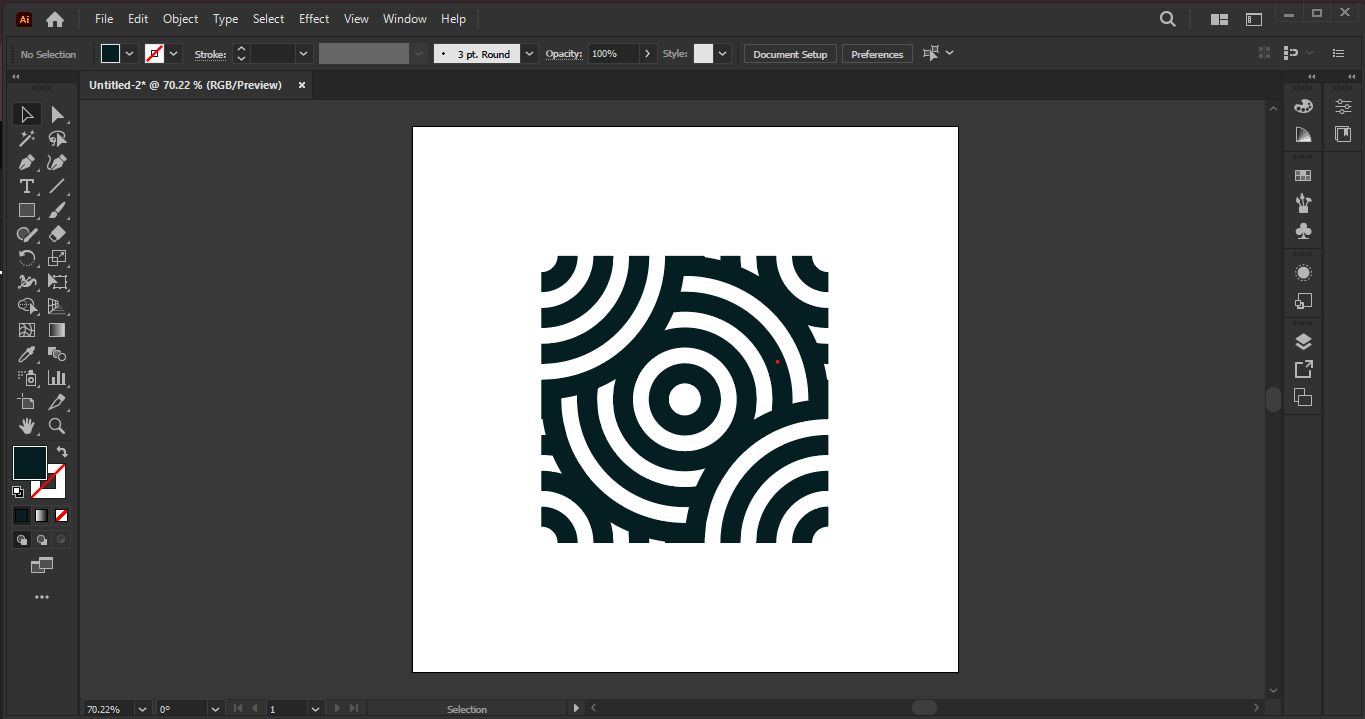The image size is (1365, 719).
Task: Open the Opacity dropdown
Action: [x=647, y=53]
